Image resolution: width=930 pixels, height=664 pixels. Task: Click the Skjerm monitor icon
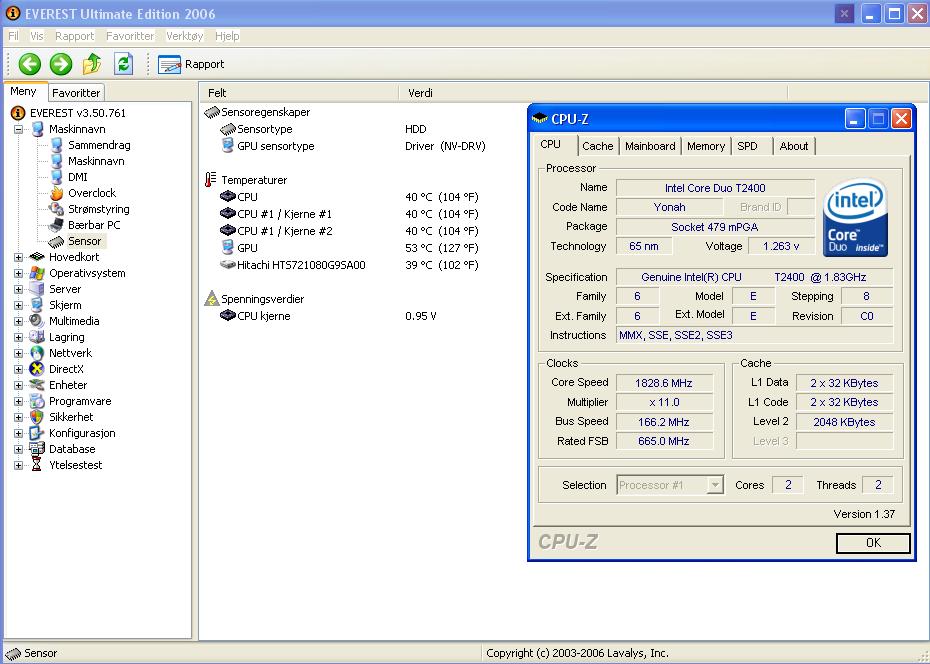click(37, 305)
